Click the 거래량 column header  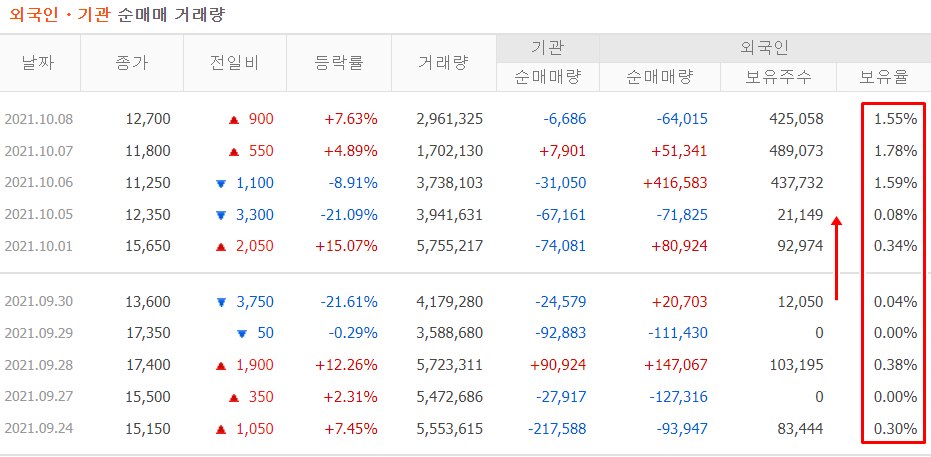443,62
